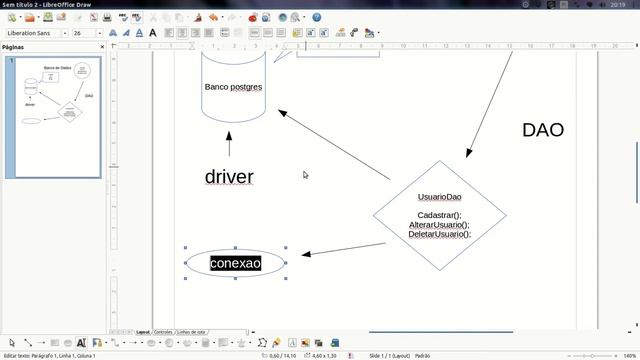The image size is (640, 360).
Task: Toggle italic text formatting
Action: [126, 33]
